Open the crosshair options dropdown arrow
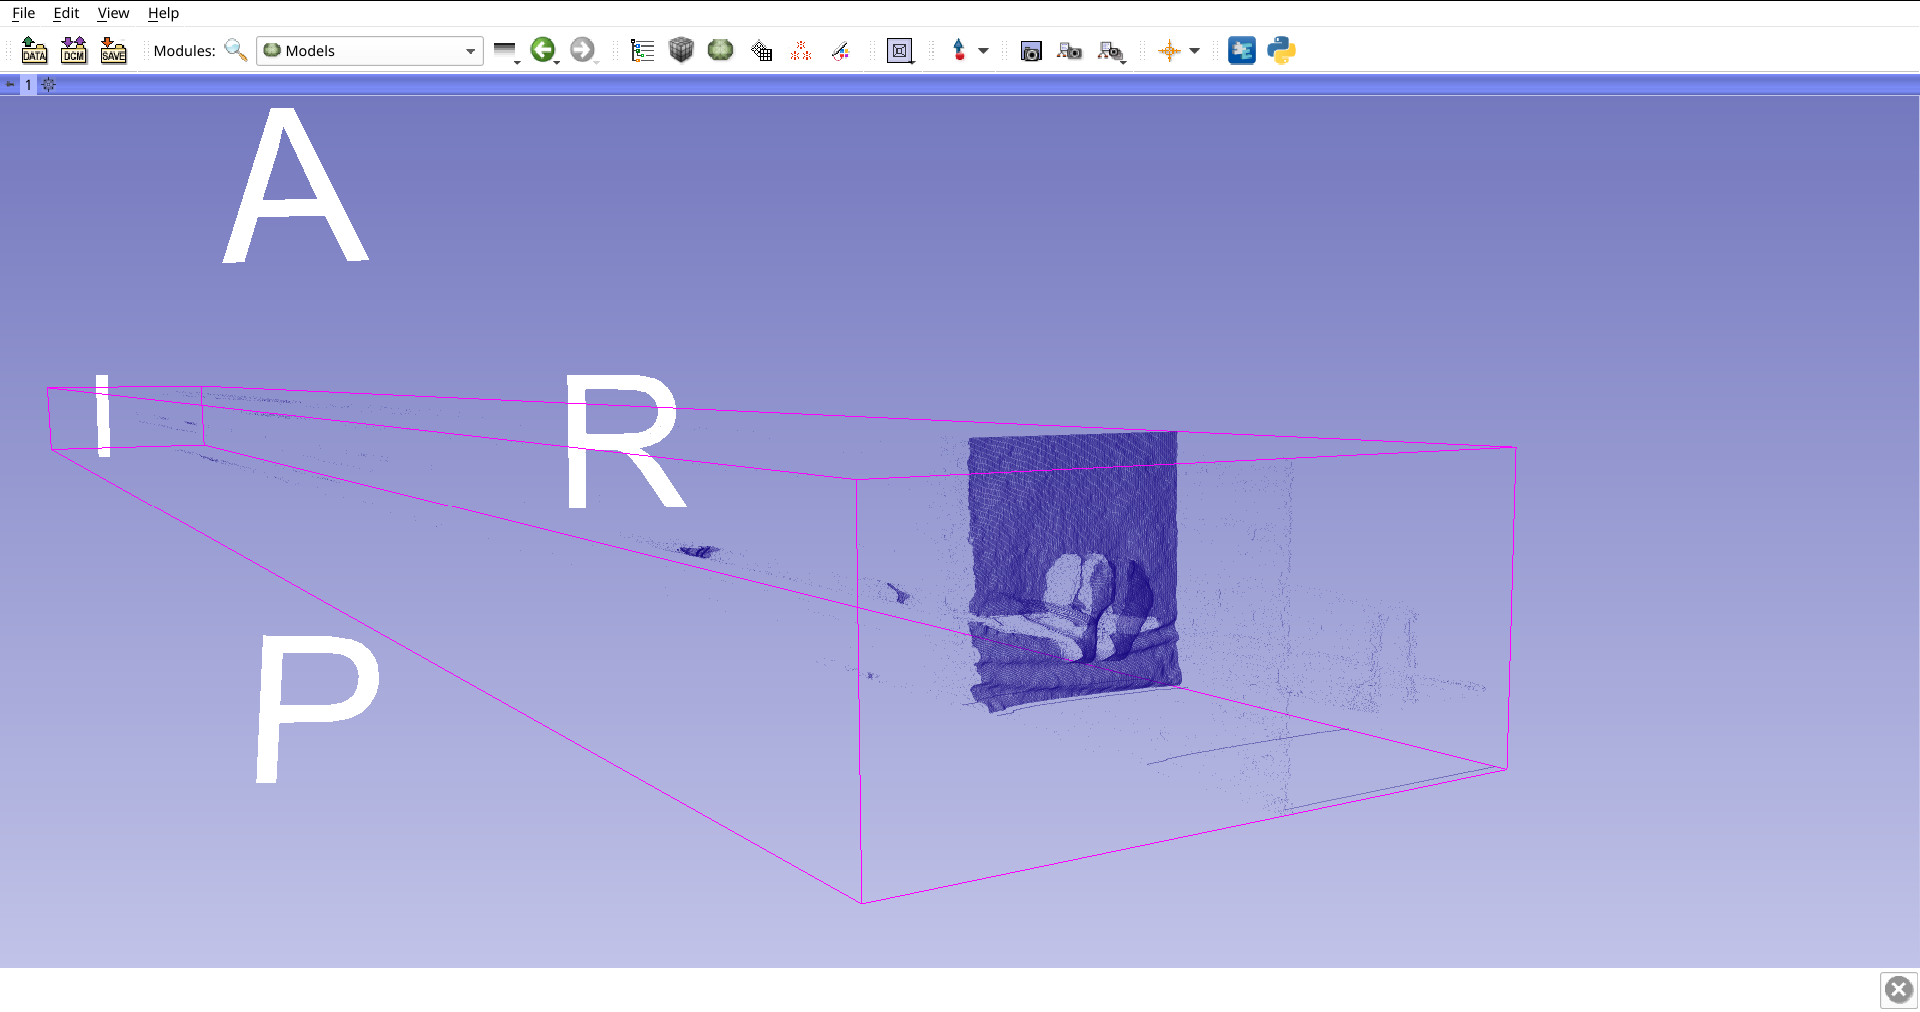 point(1195,50)
